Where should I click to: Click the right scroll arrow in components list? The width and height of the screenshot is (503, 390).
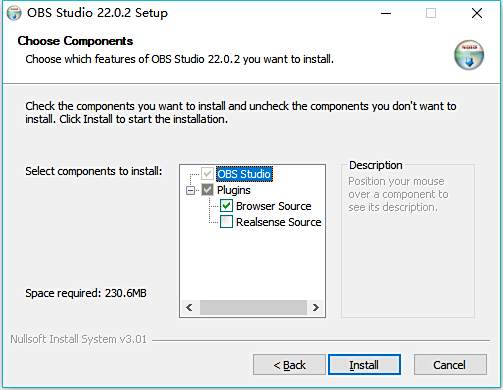click(x=316, y=307)
